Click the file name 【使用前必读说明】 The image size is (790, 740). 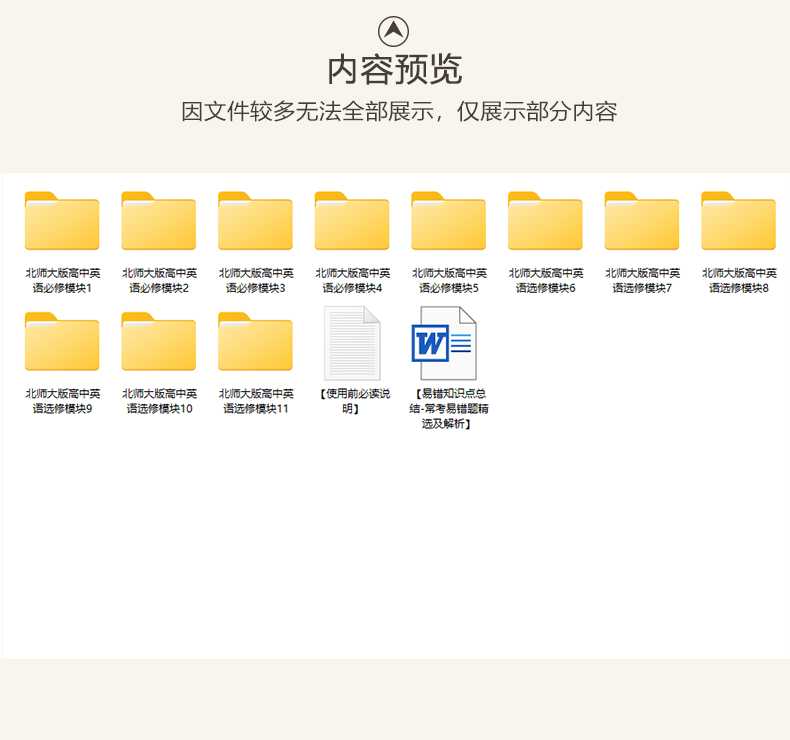click(x=353, y=401)
